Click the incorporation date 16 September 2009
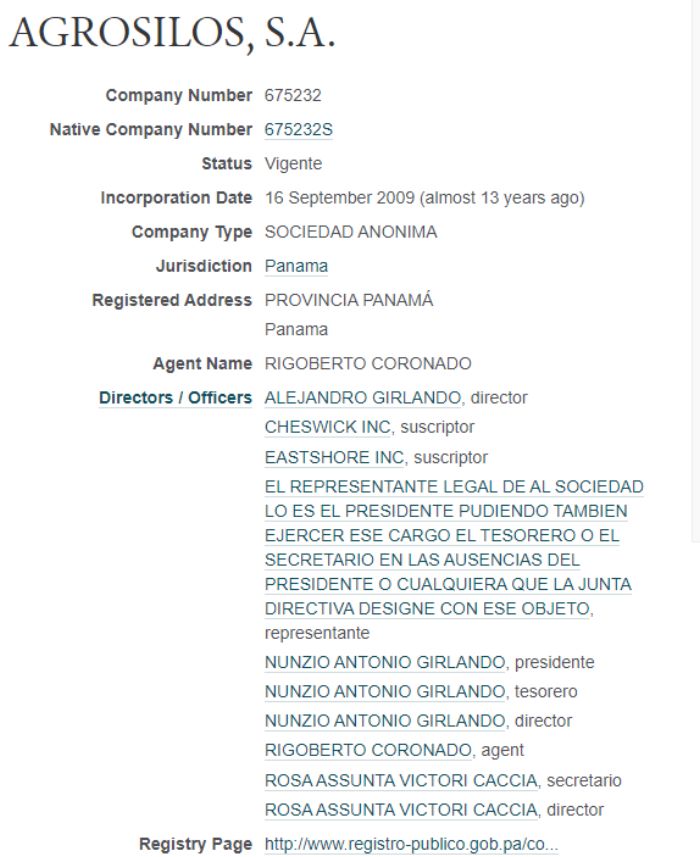Screen dimensions: 700x857 pos(339,197)
